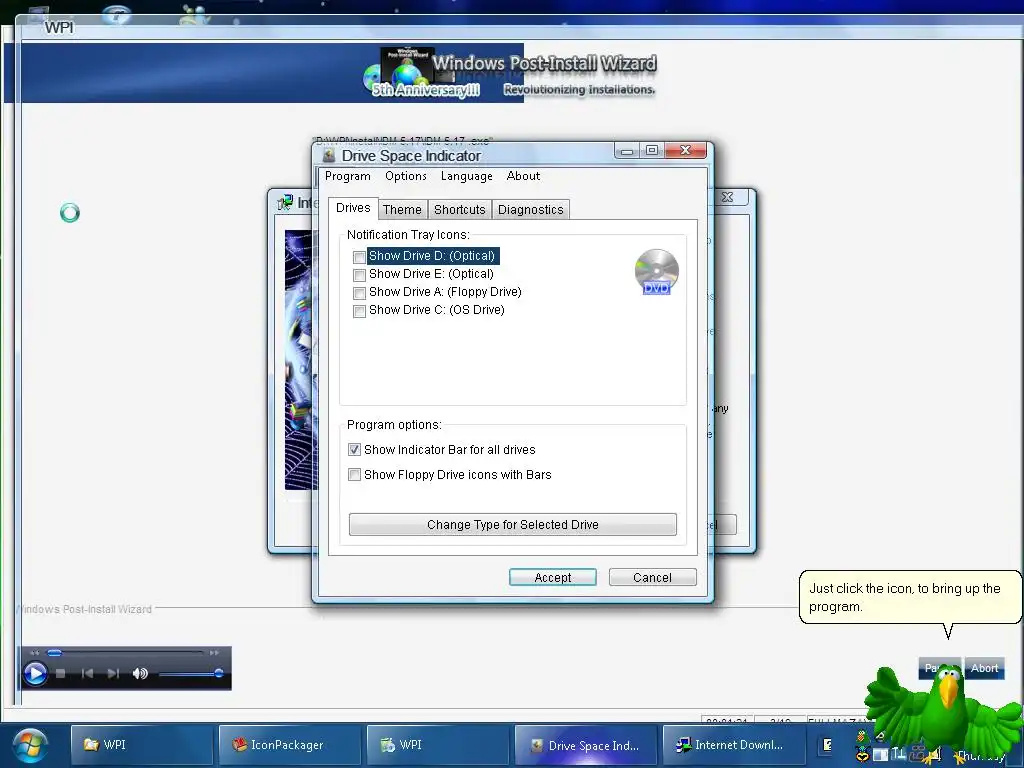Select the Drives tab
The image size is (1024, 768).
coord(353,208)
